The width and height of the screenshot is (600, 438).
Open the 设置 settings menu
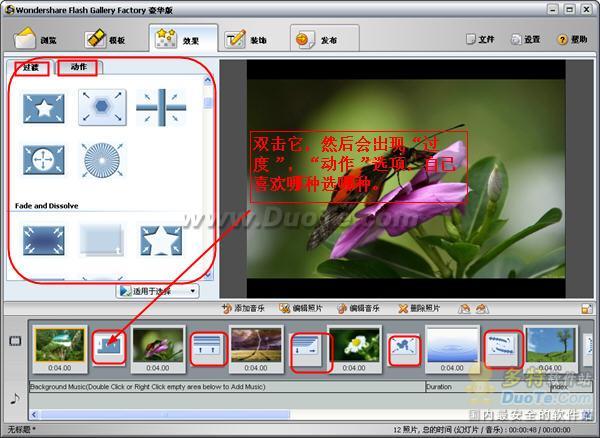coord(525,40)
